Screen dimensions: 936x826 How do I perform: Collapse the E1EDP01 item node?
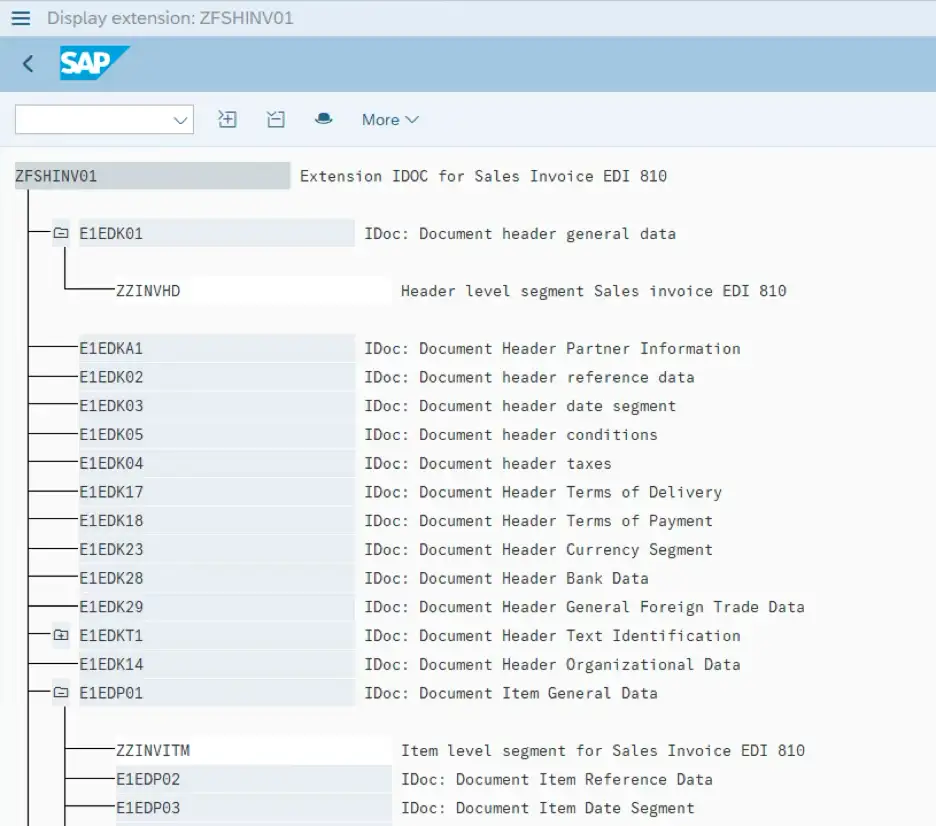[x=61, y=693]
